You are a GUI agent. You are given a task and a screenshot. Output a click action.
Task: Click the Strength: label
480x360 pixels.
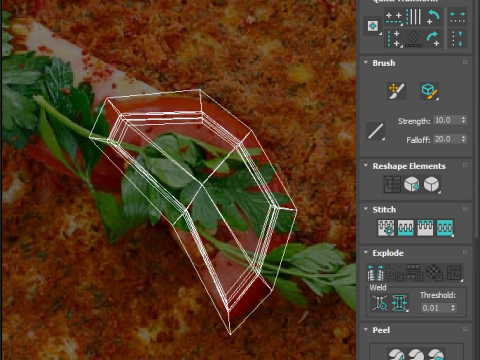pyautogui.click(x=414, y=121)
